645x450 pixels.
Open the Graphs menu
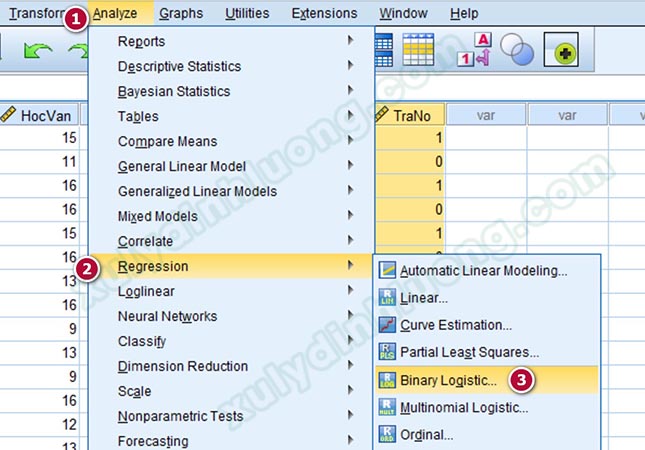181,13
